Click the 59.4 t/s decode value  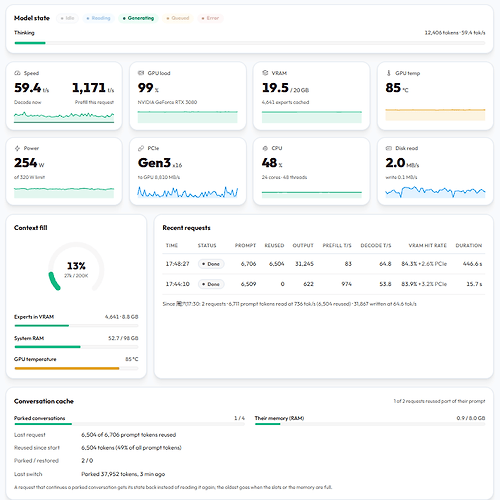(x=31, y=88)
